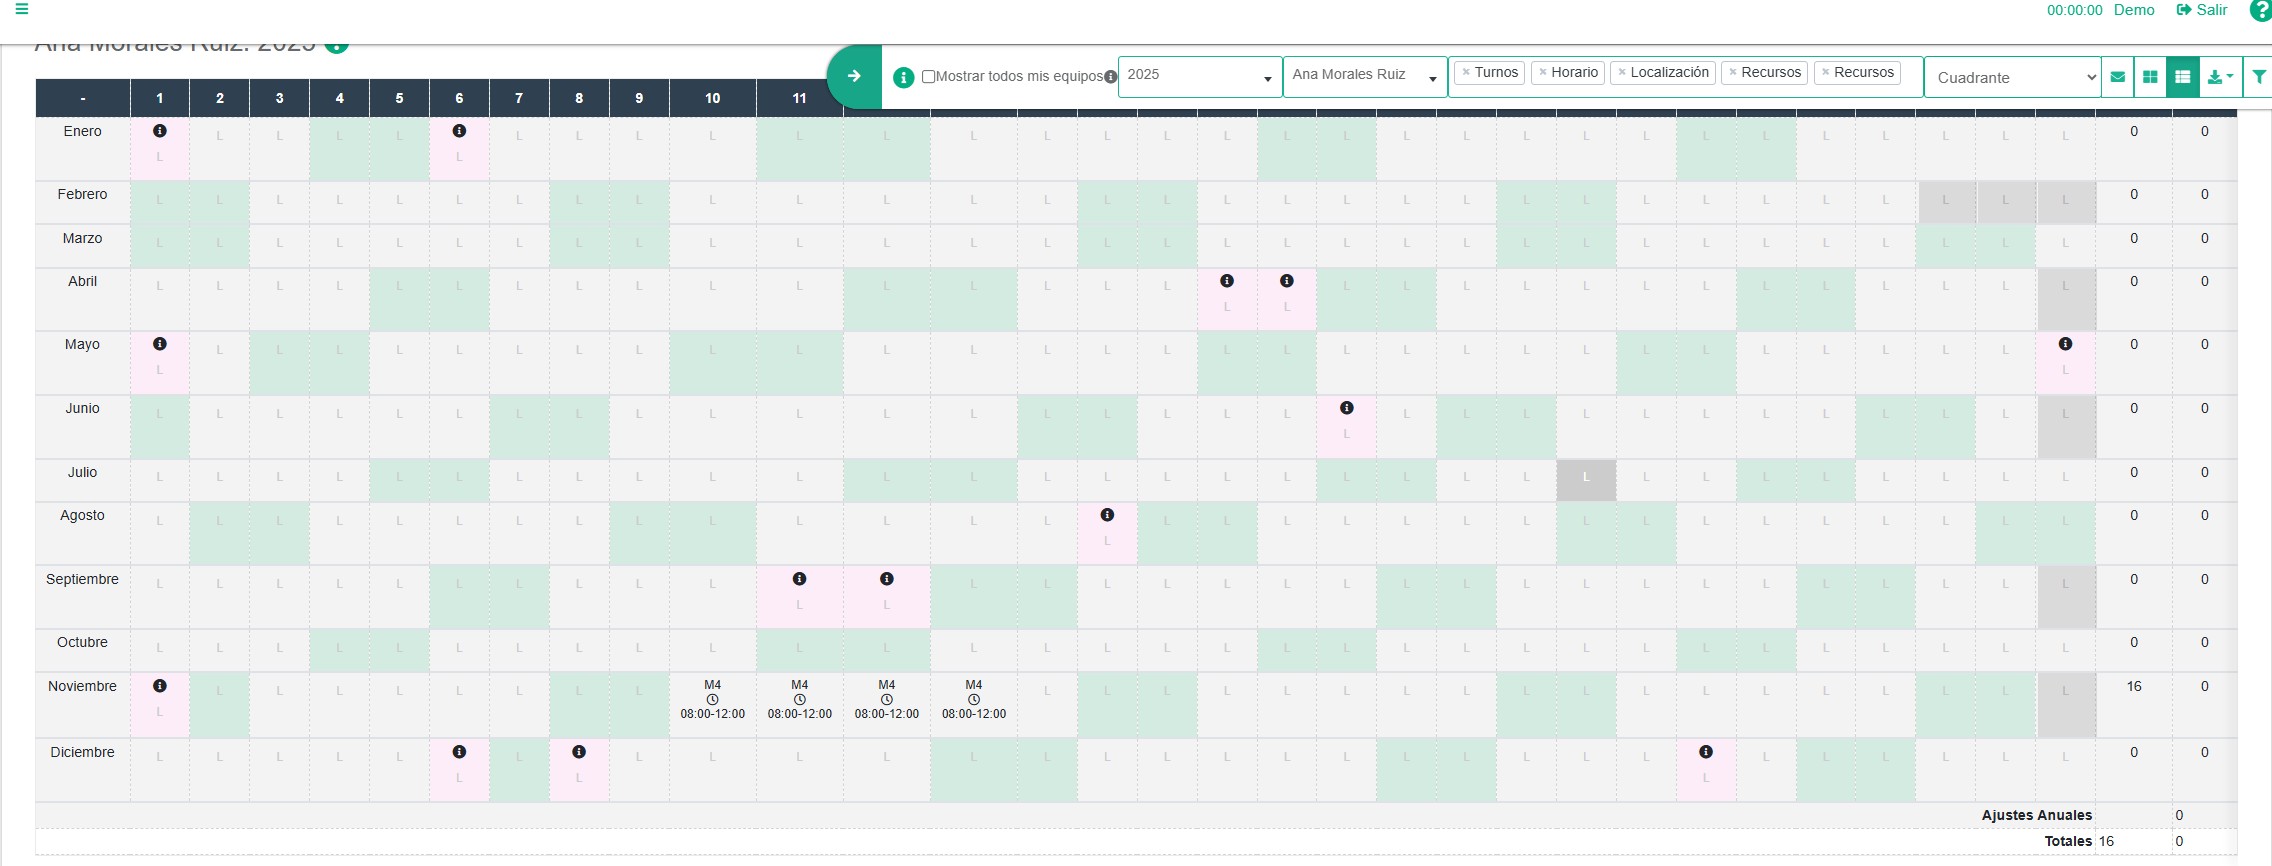Click the pink Septiembre day 11 cell info icon

click(799, 579)
